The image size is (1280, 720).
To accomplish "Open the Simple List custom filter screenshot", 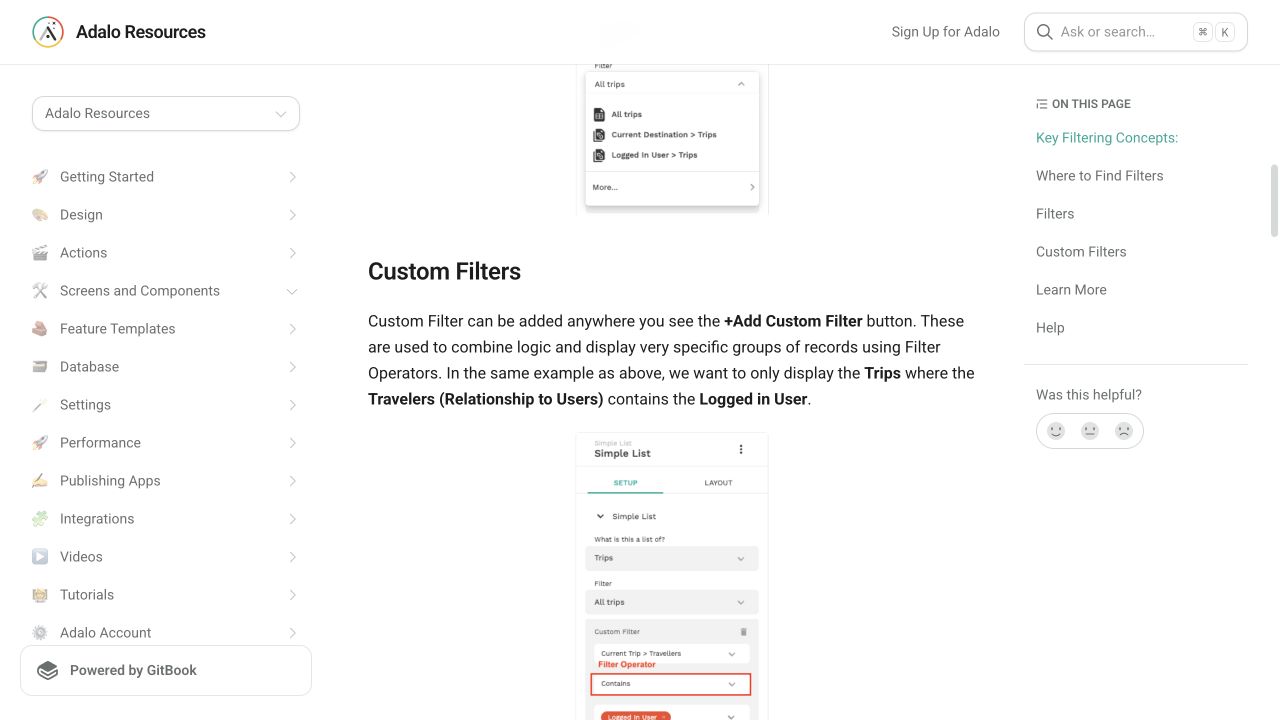I will (672, 576).
